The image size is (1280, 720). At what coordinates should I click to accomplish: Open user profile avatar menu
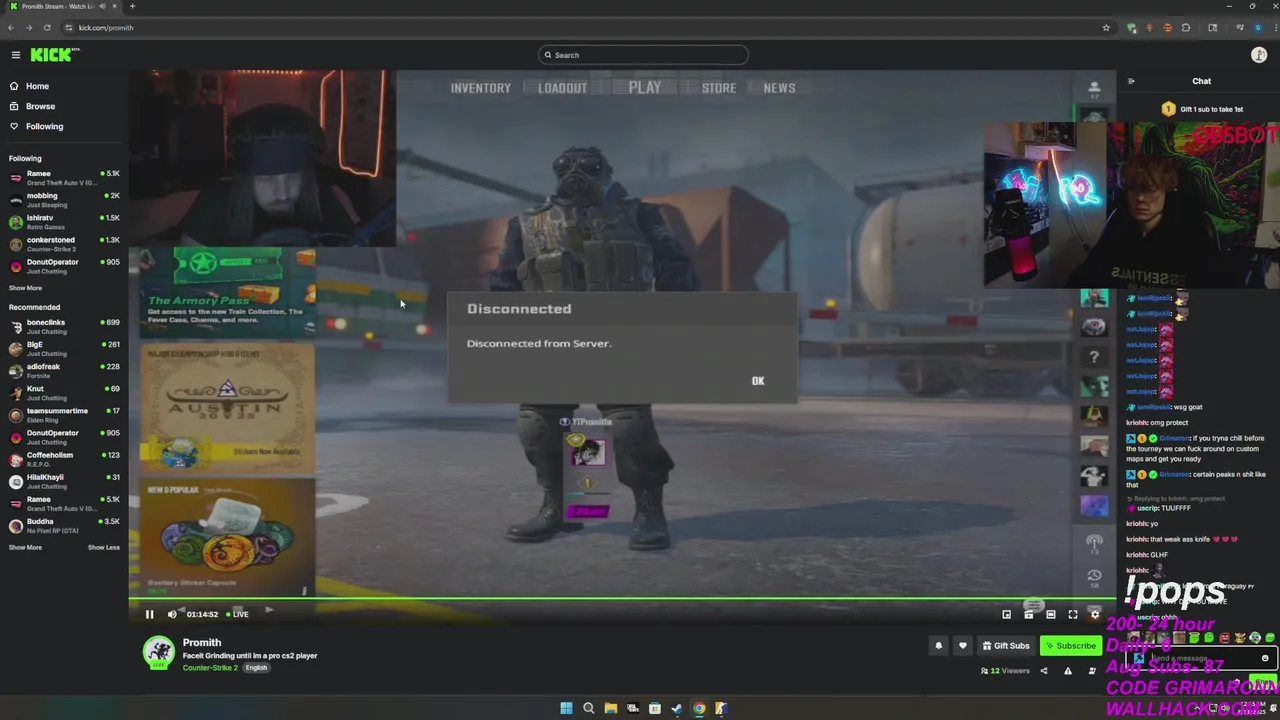click(x=1259, y=55)
